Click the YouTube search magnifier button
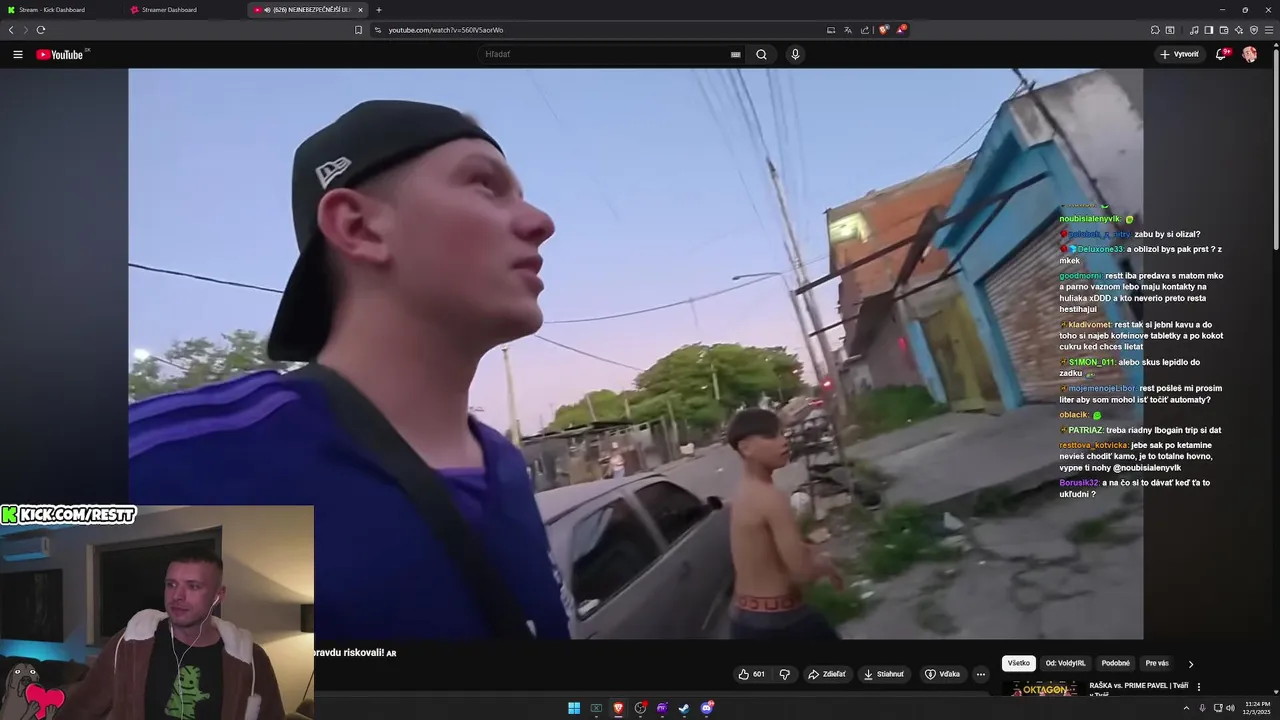Screen dimensions: 1280x720 click(761, 55)
